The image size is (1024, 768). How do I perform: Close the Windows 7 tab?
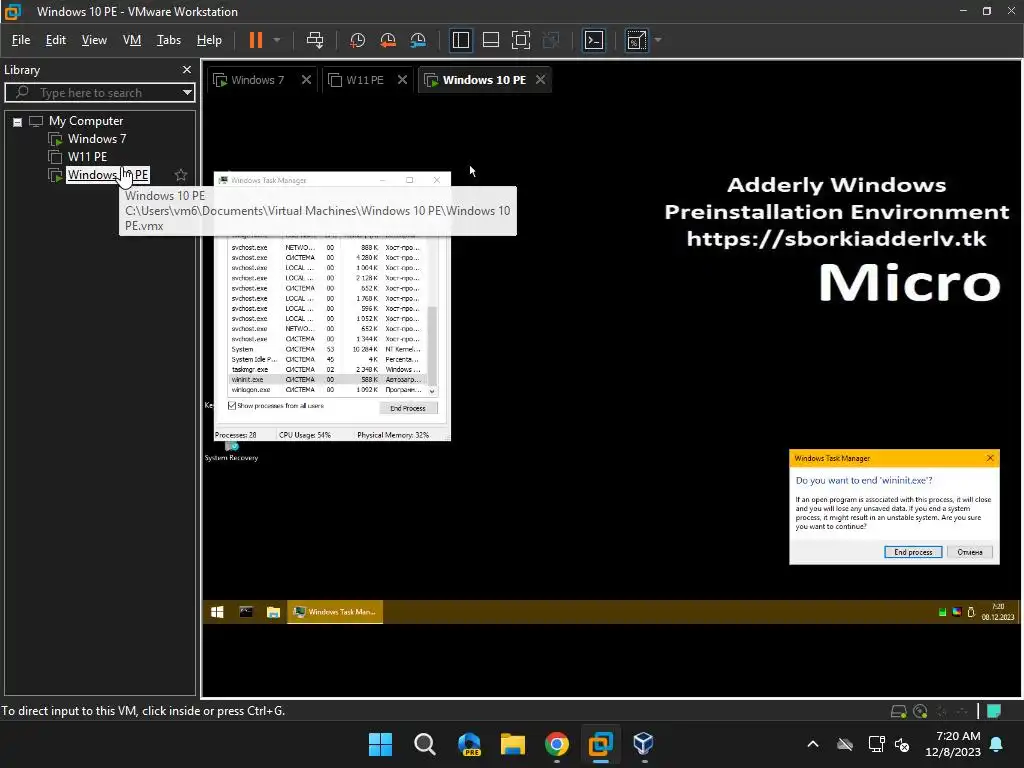tap(306, 80)
